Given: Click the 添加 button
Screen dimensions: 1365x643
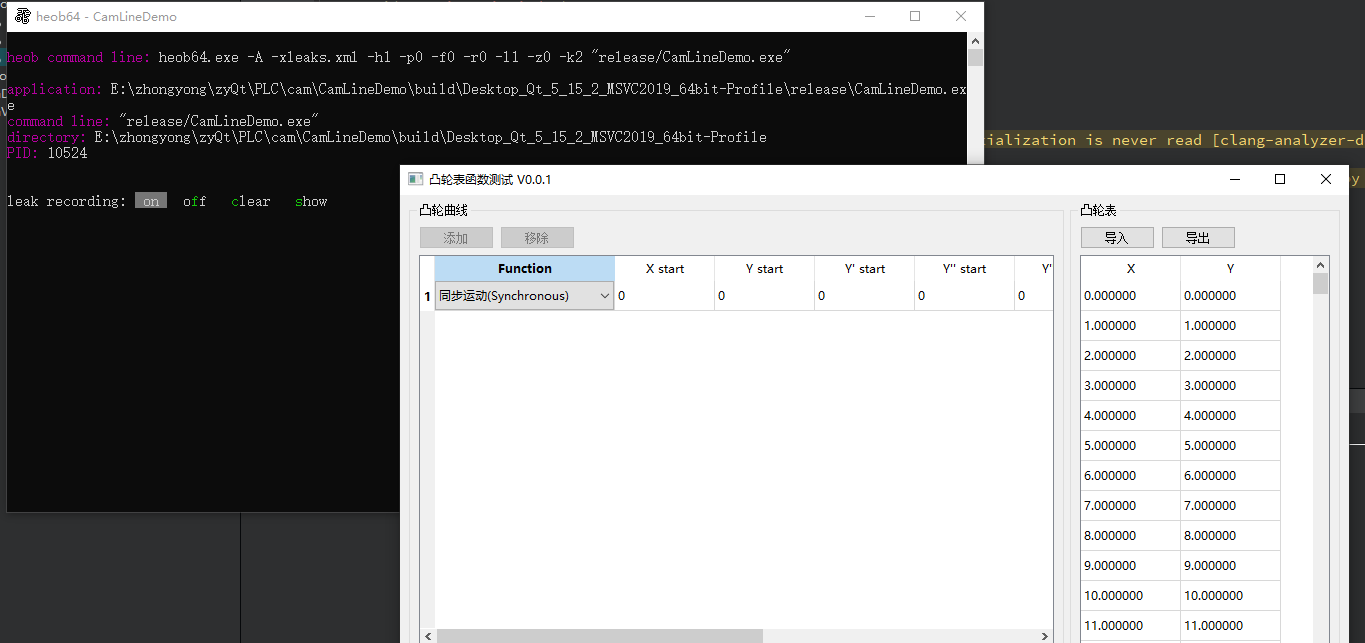Looking at the screenshot, I should (456, 238).
